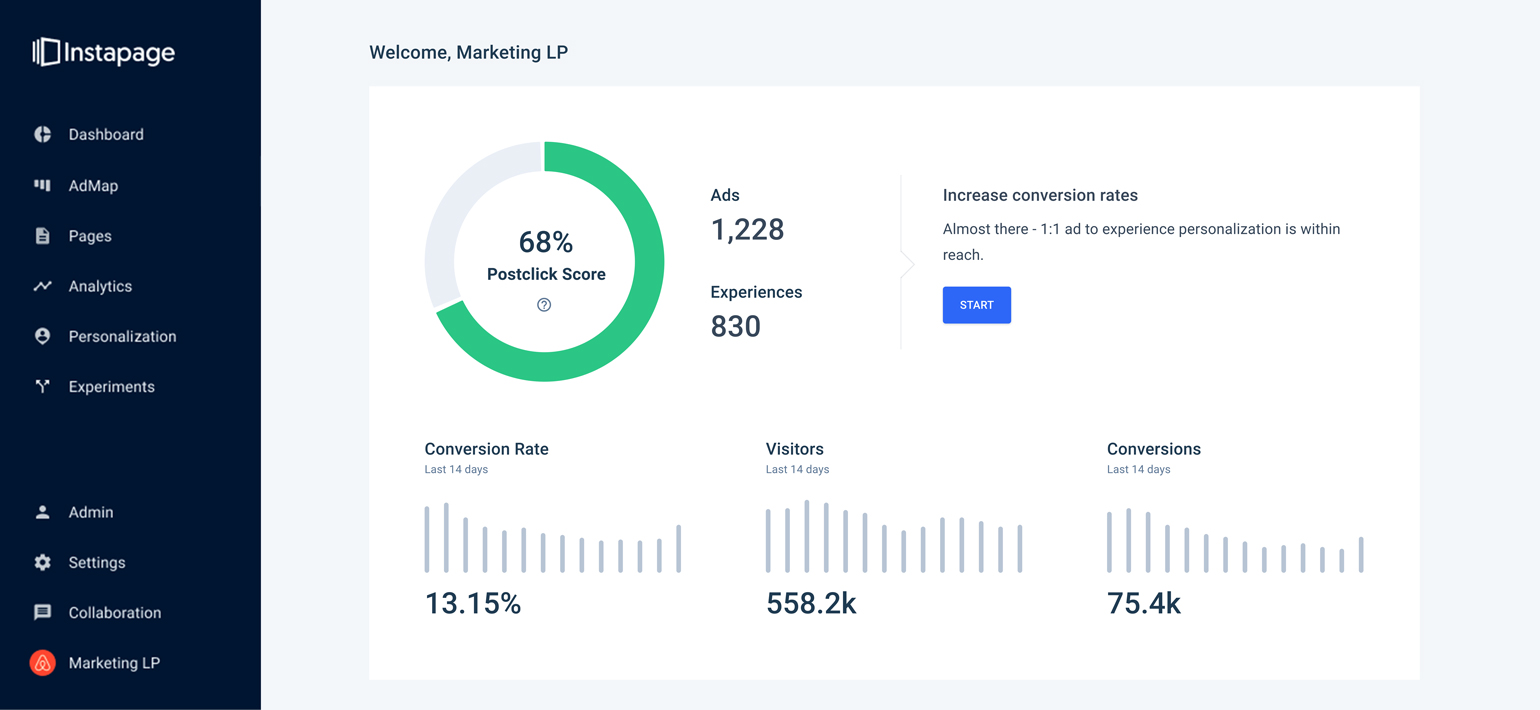
Task: Select Experiments from the navigation menu
Action: click(x=111, y=387)
